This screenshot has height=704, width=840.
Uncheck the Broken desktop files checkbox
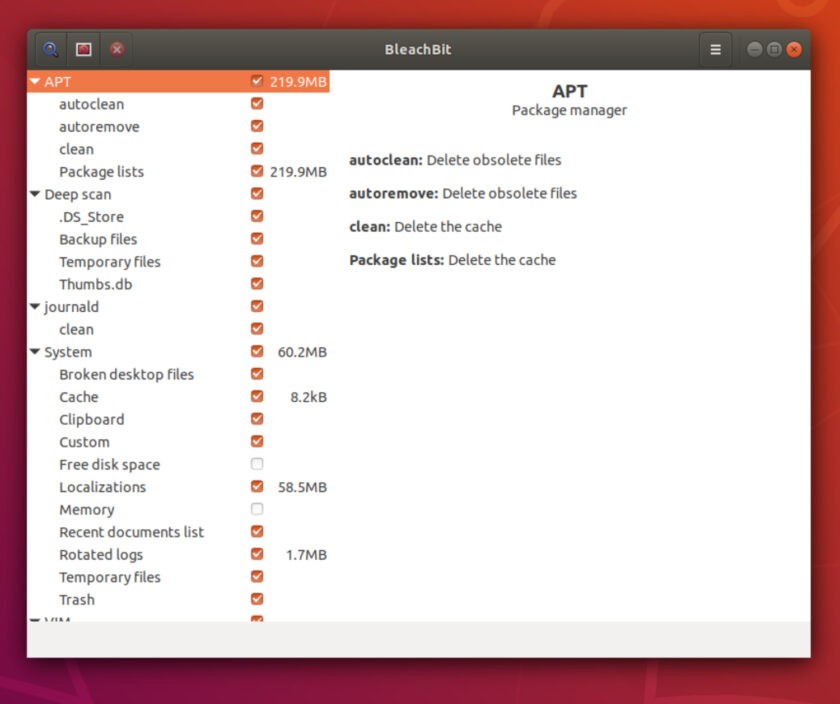[x=257, y=373]
